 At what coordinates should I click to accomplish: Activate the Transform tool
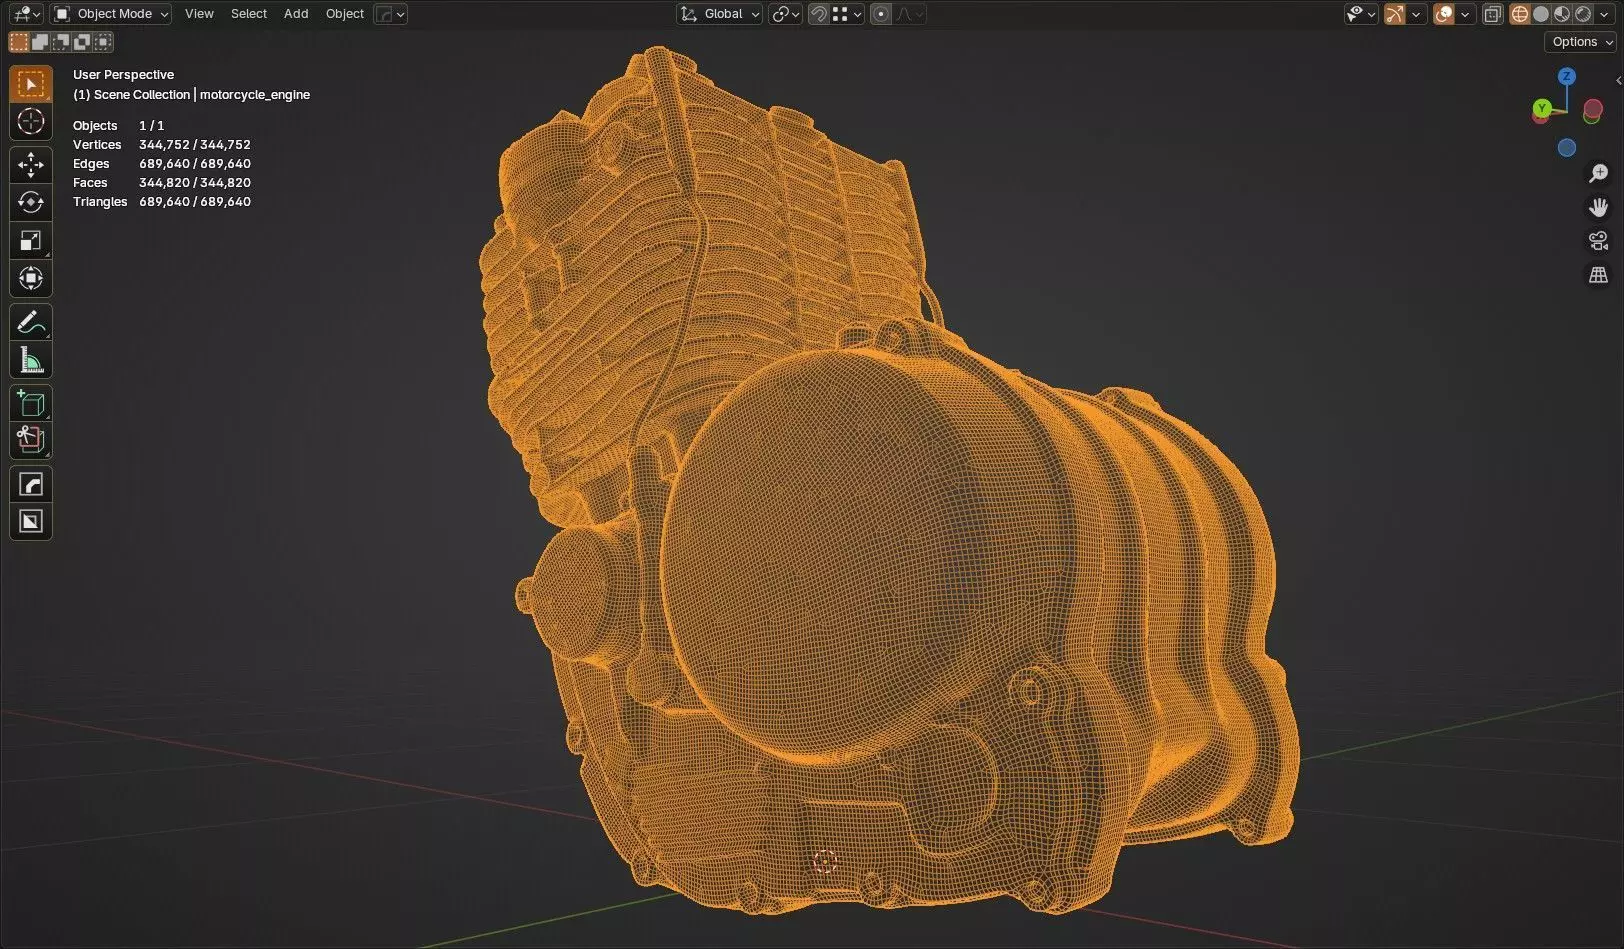(31, 279)
